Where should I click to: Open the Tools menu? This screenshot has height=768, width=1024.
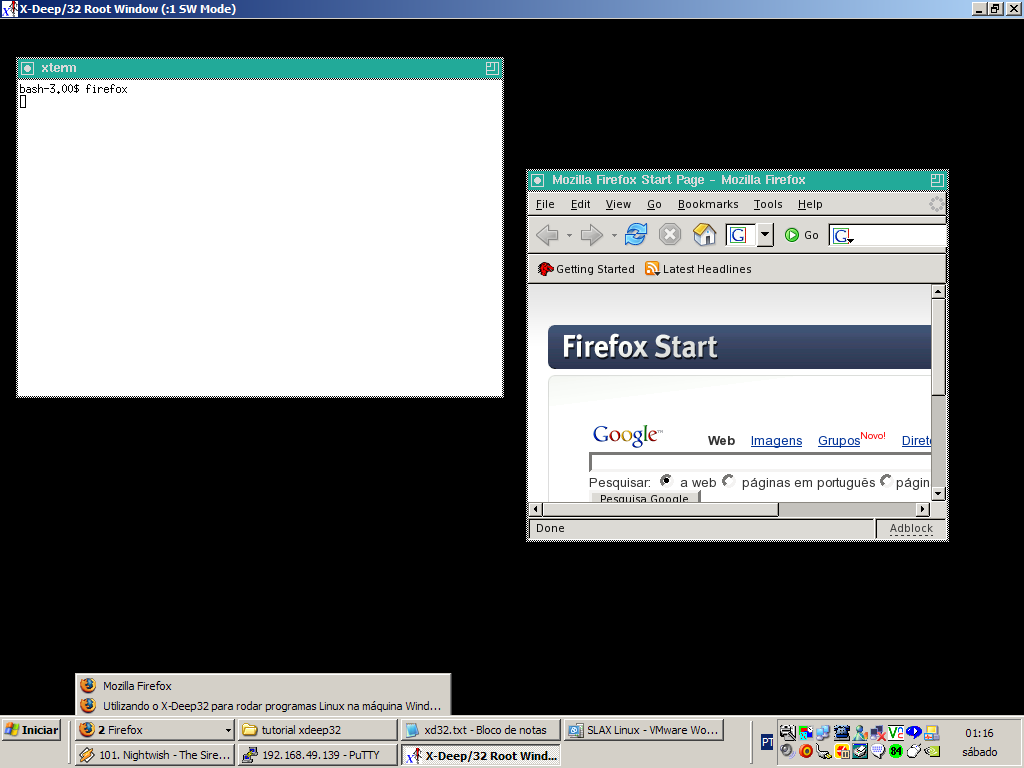(x=767, y=204)
